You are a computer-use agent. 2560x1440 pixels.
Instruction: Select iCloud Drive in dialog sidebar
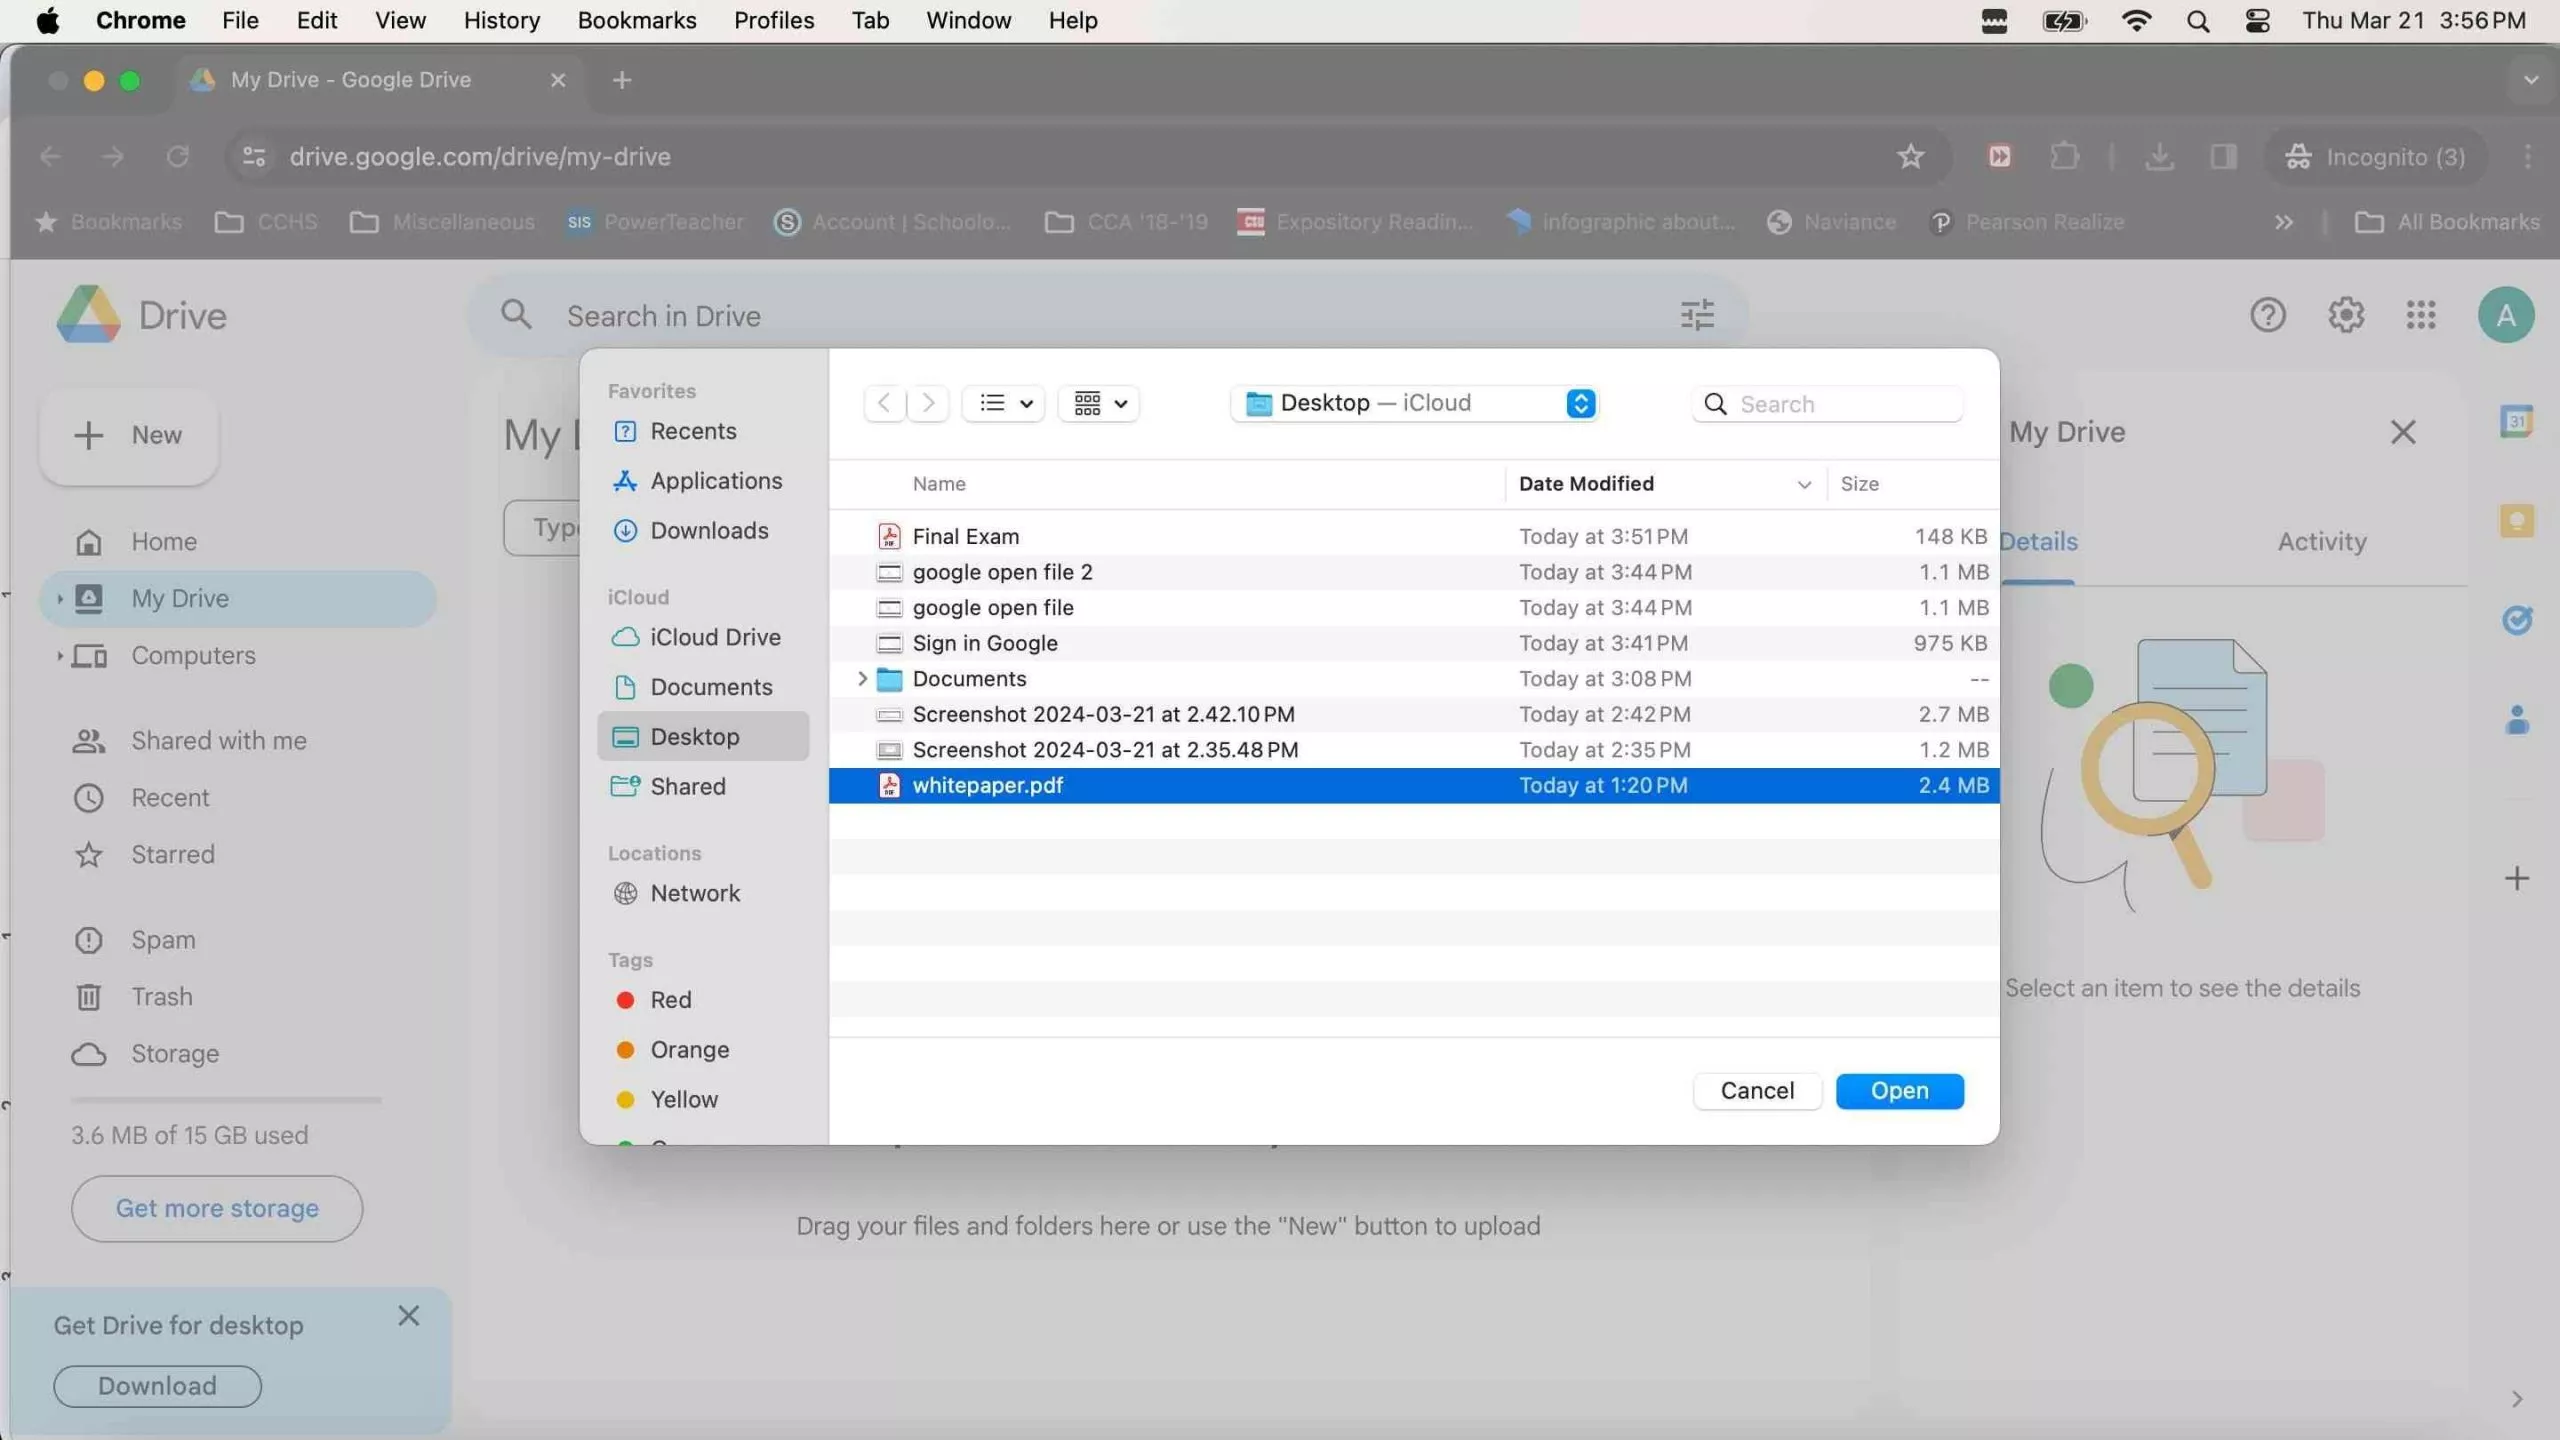click(x=714, y=637)
